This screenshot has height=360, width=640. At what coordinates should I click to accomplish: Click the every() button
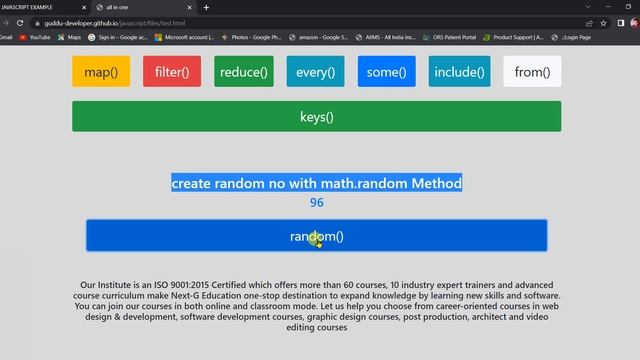[x=316, y=71]
